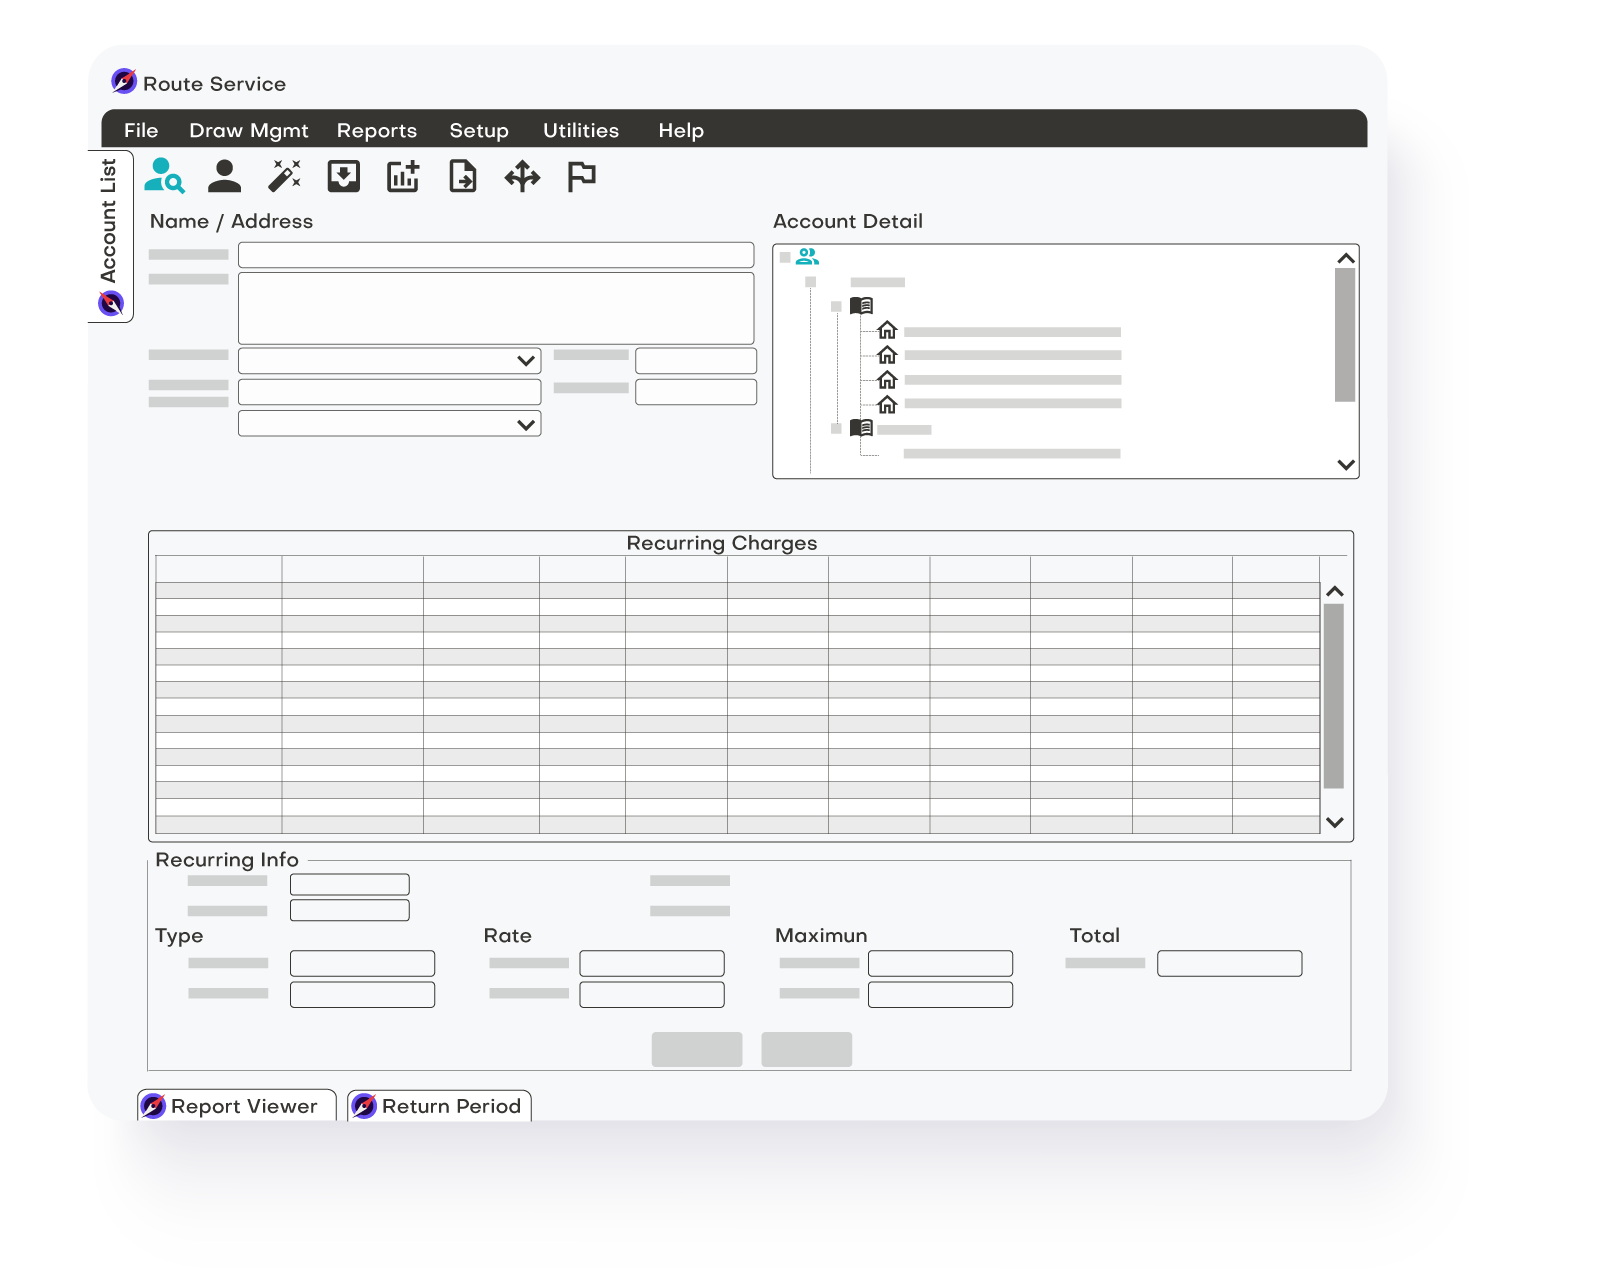The height and width of the screenshot is (1280, 1617).
Task: Open the Utilities menu
Action: click(580, 130)
